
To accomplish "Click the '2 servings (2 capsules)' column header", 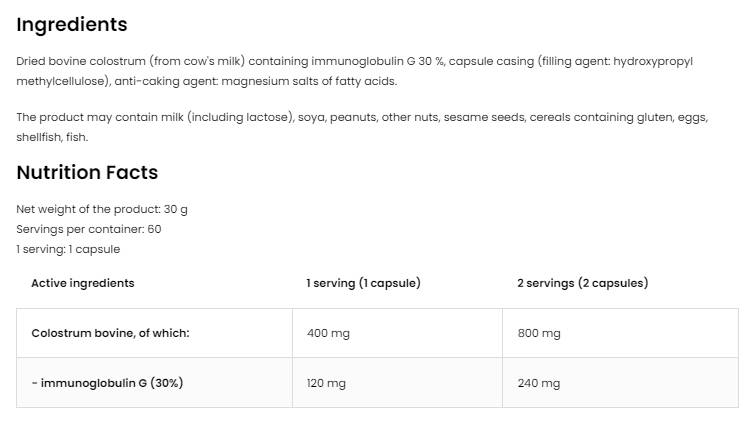I will [582, 283].
